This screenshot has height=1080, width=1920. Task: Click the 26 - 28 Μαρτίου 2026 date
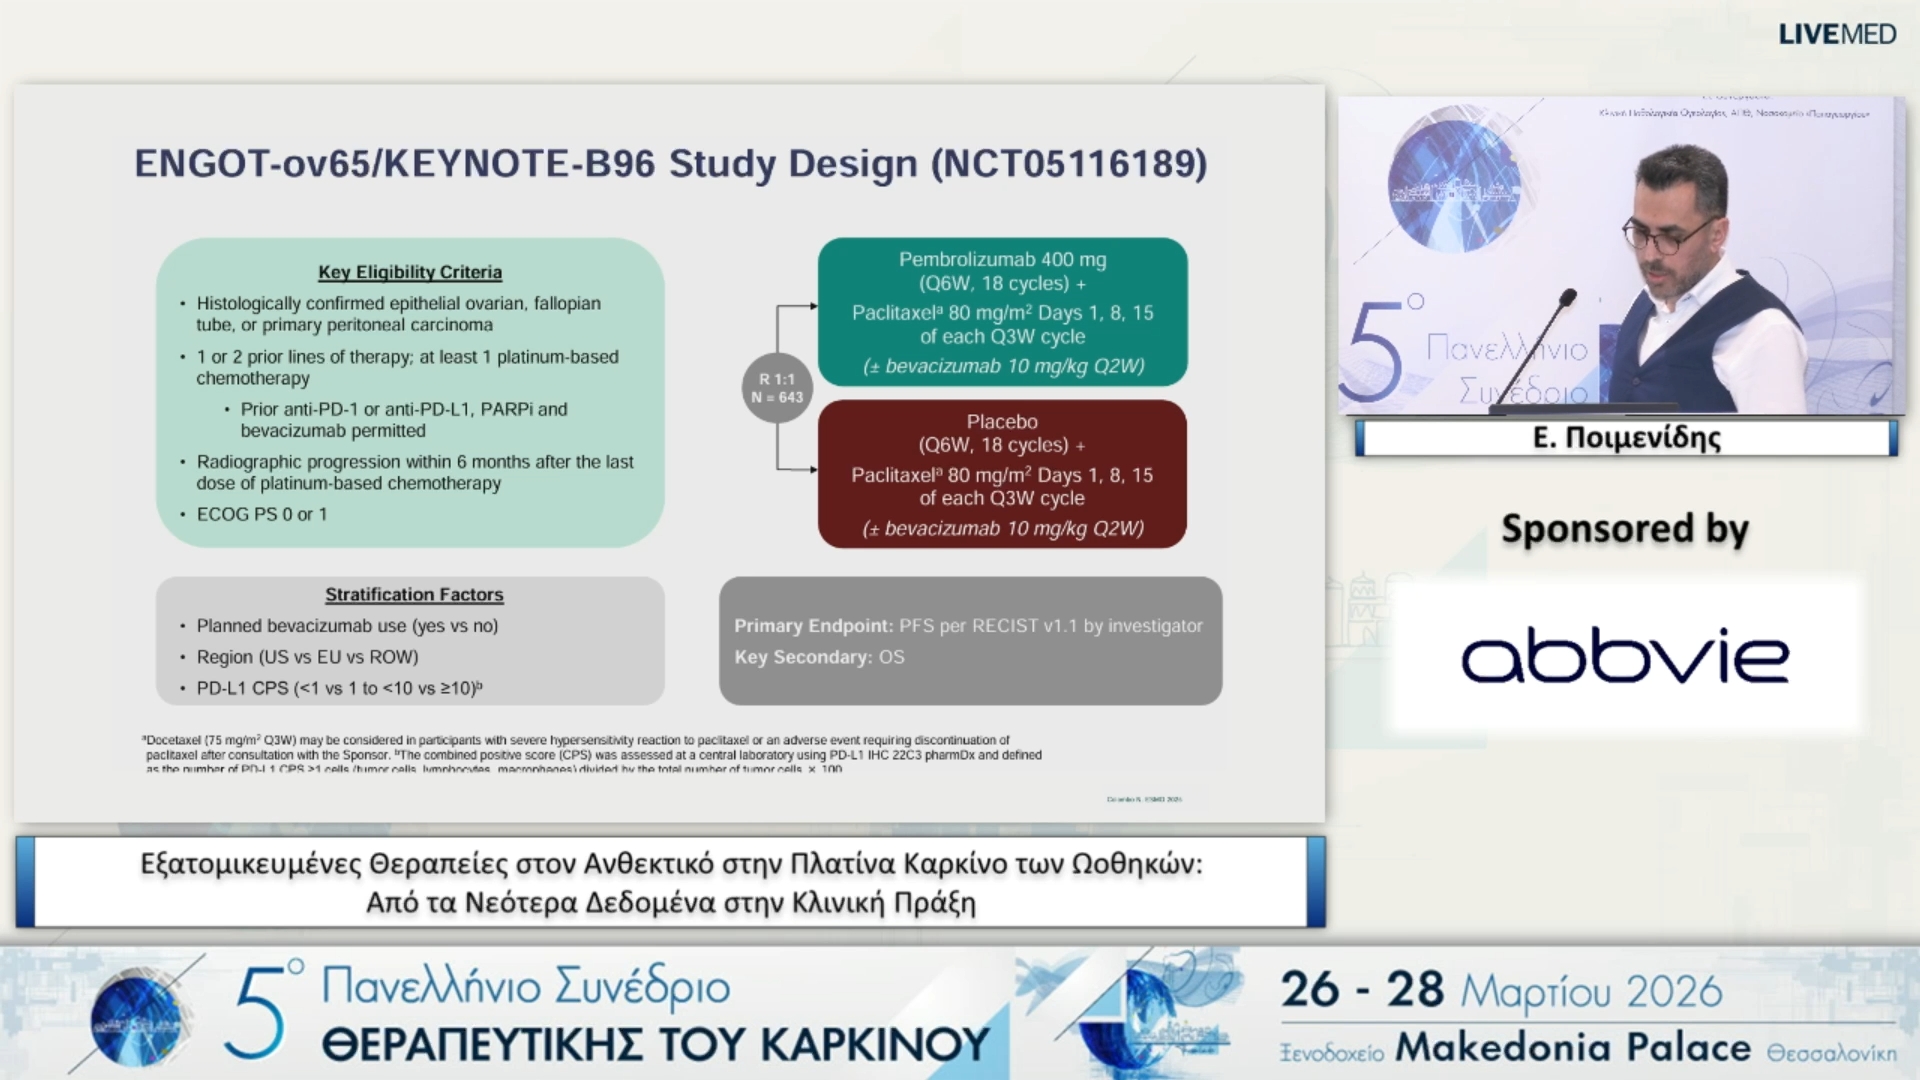pyautogui.click(x=1500, y=990)
